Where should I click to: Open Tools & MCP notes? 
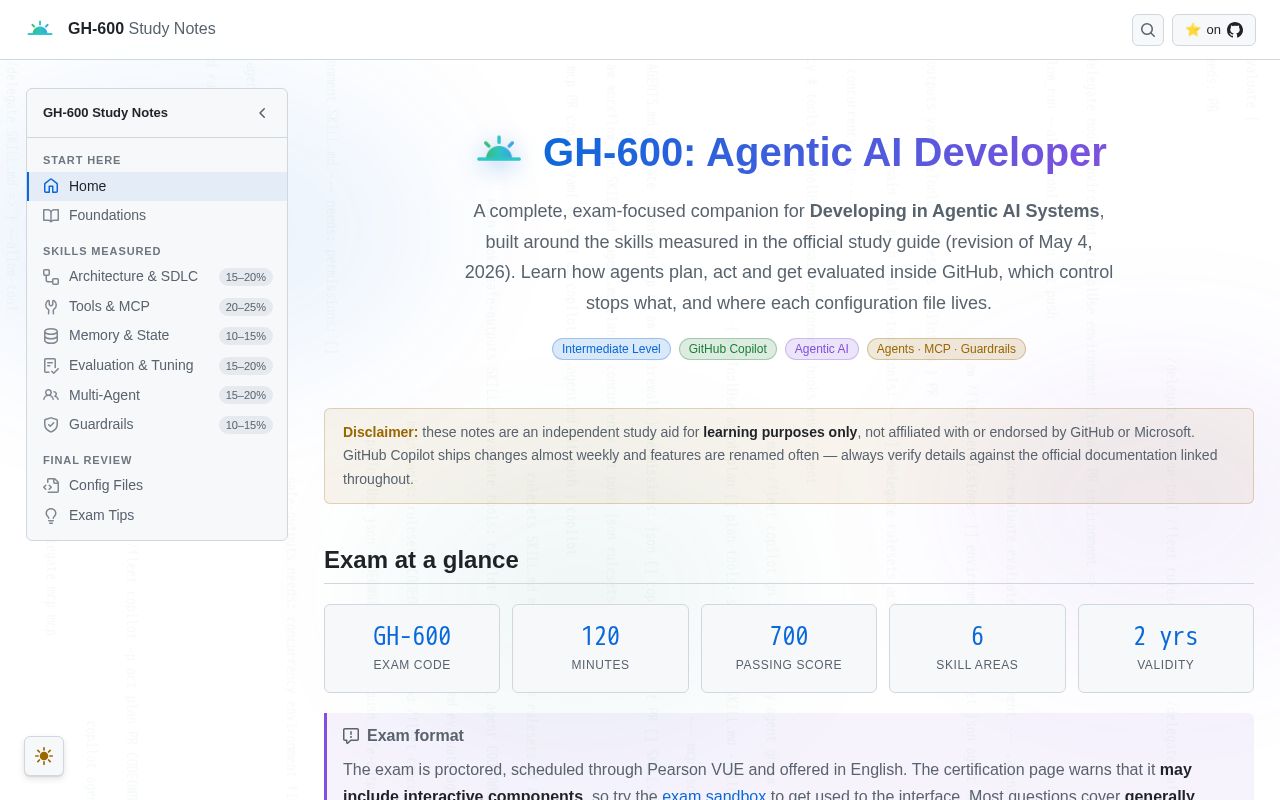click(157, 307)
